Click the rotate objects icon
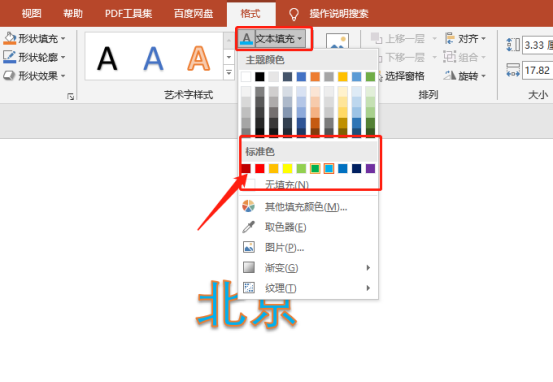The height and width of the screenshot is (382, 553). point(450,75)
